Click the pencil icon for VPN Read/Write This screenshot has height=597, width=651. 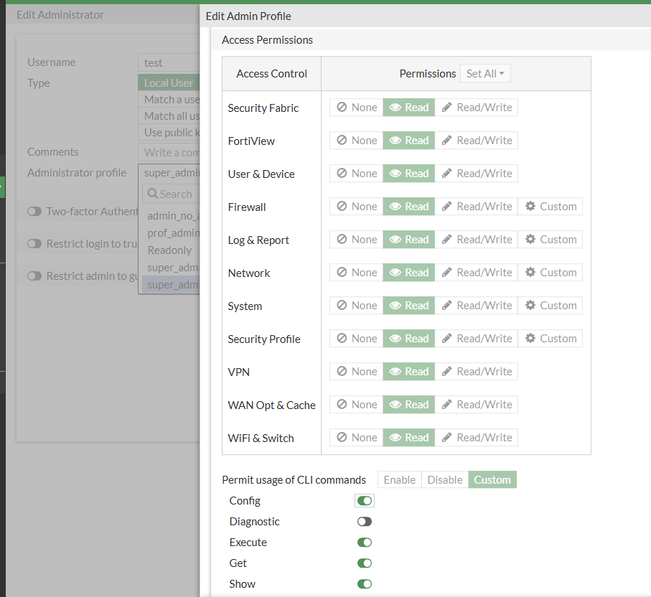pos(447,372)
